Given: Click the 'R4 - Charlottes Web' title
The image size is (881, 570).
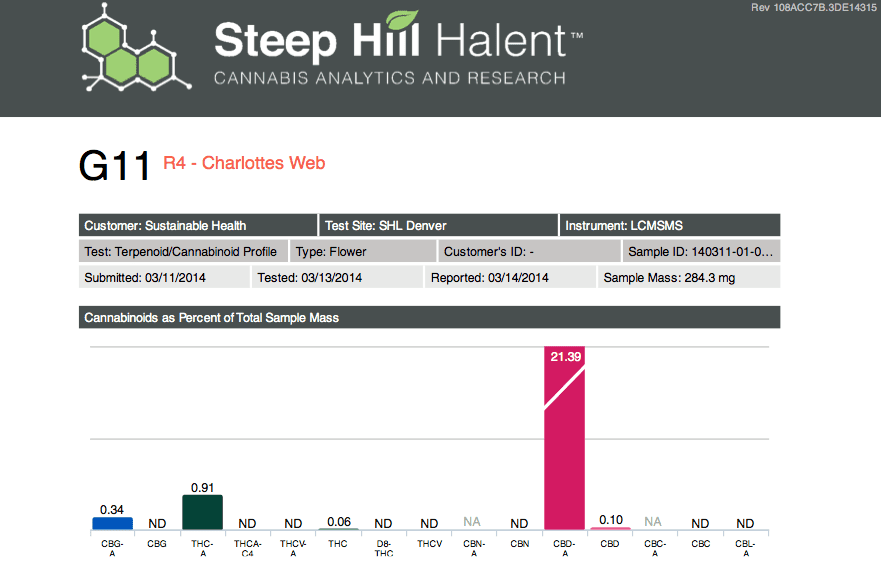Looking at the screenshot, I should pyautogui.click(x=244, y=163).
